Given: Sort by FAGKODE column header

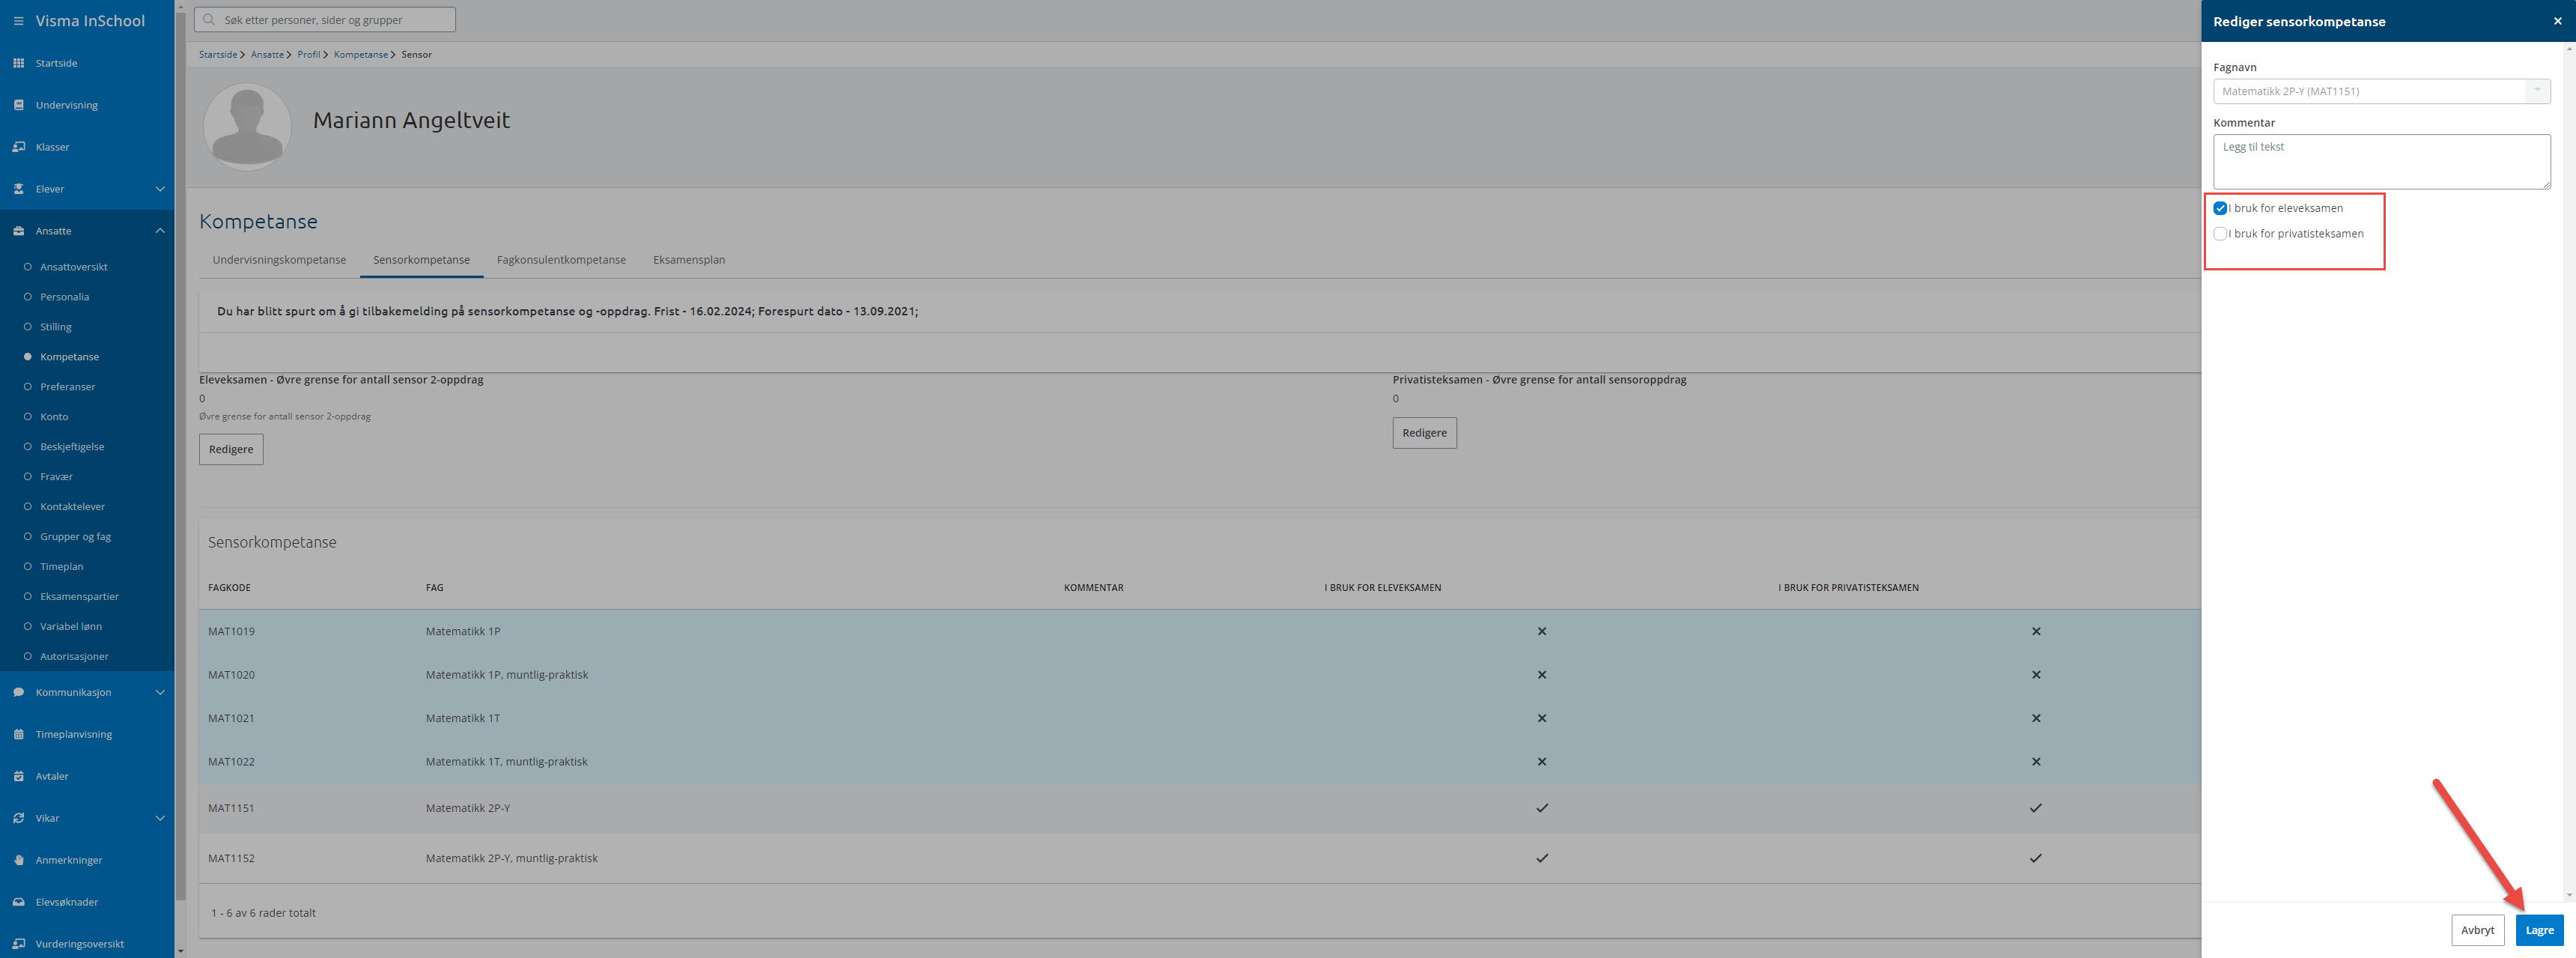Looking at the screenshot, I should (x=229, y=588).
